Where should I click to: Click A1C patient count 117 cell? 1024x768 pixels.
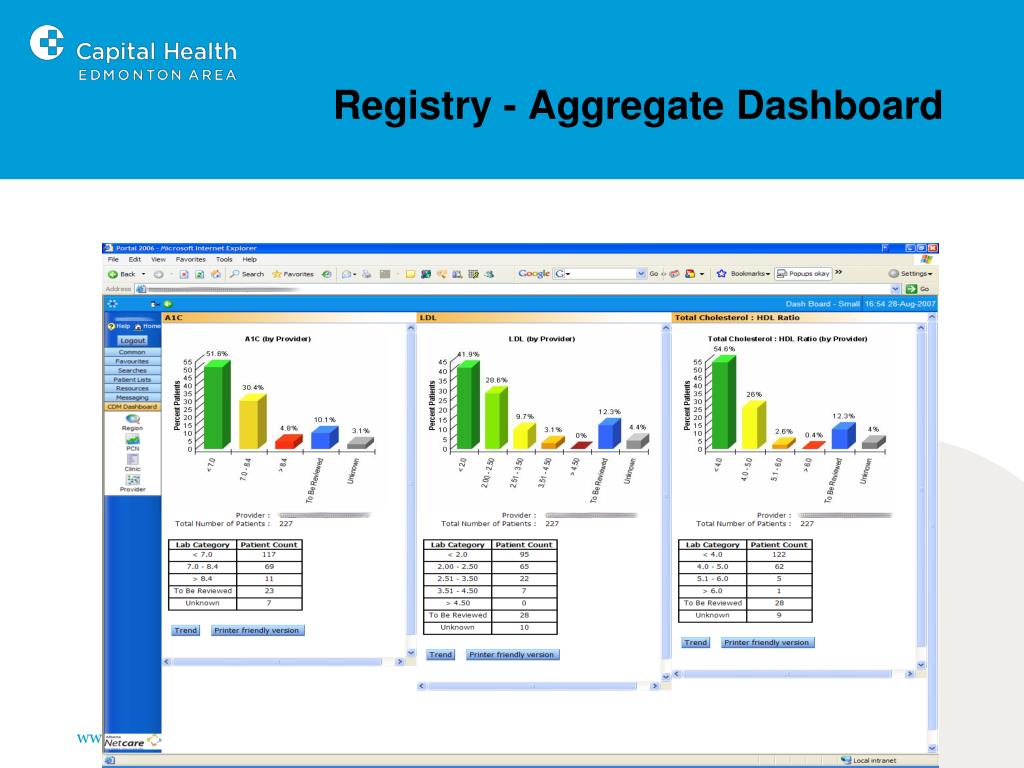click(x=269, y=554)
